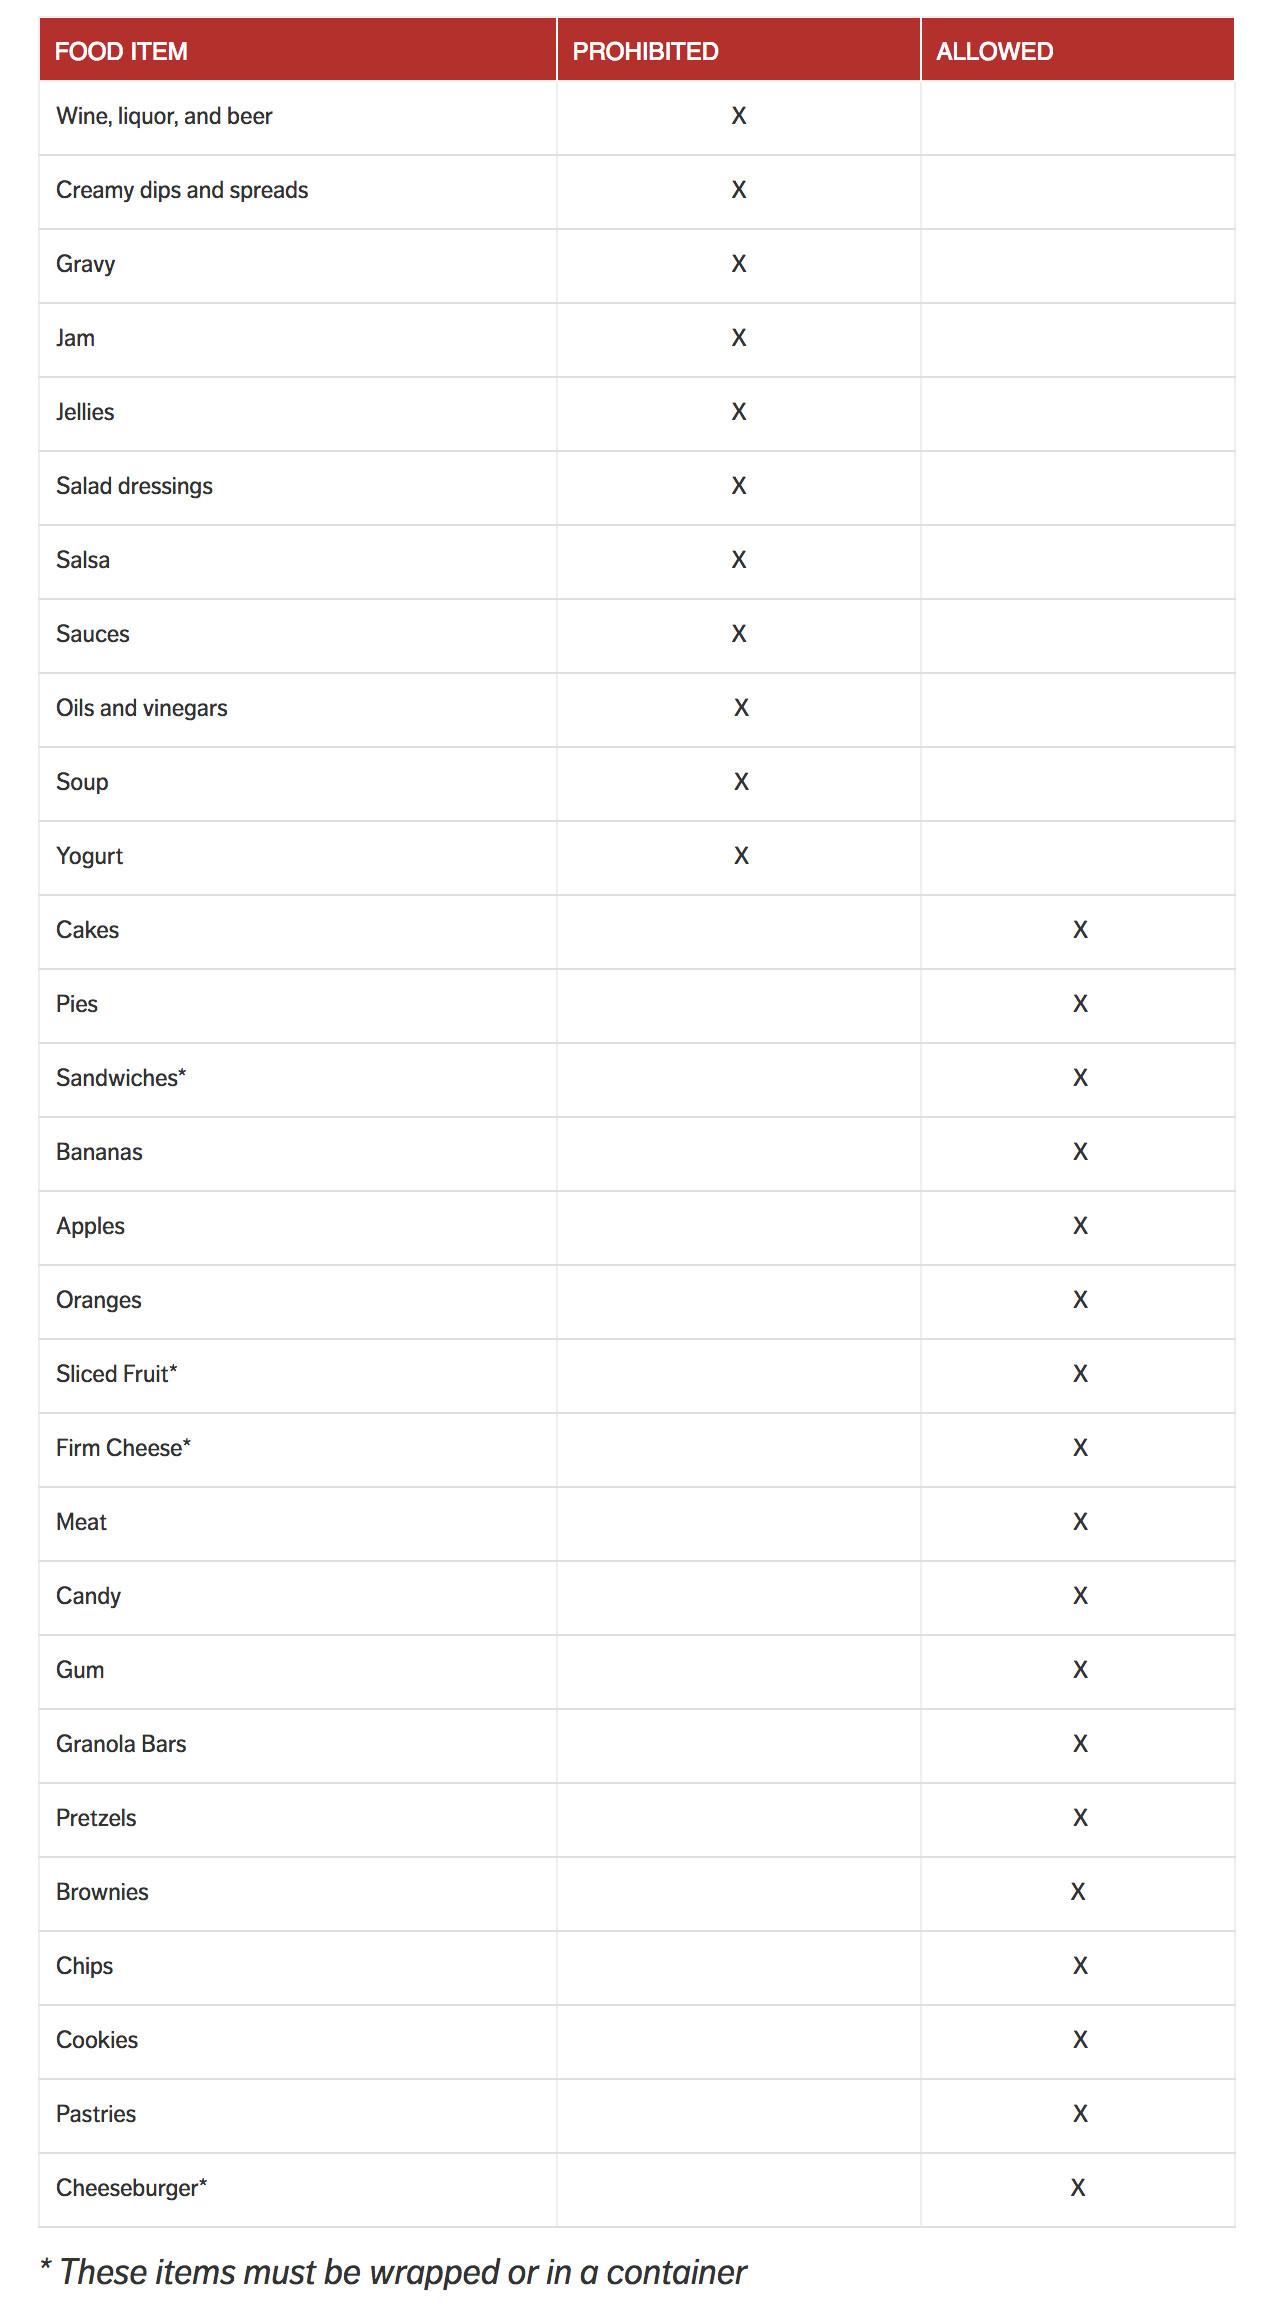Image resolution: width=1268 pixels, height=2322 pixels.
Task: Click the footnote about wrapped items
Action: [393, 2272]
